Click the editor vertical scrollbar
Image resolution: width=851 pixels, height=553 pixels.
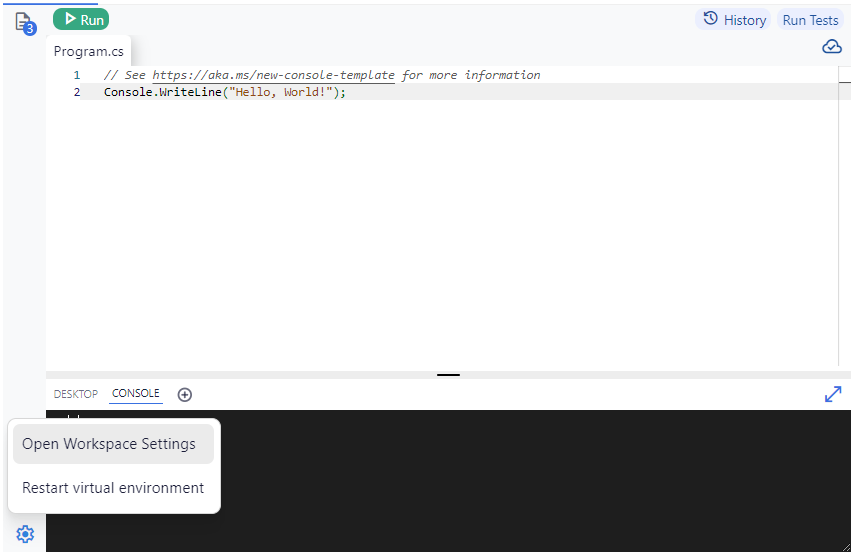(844, 217)
